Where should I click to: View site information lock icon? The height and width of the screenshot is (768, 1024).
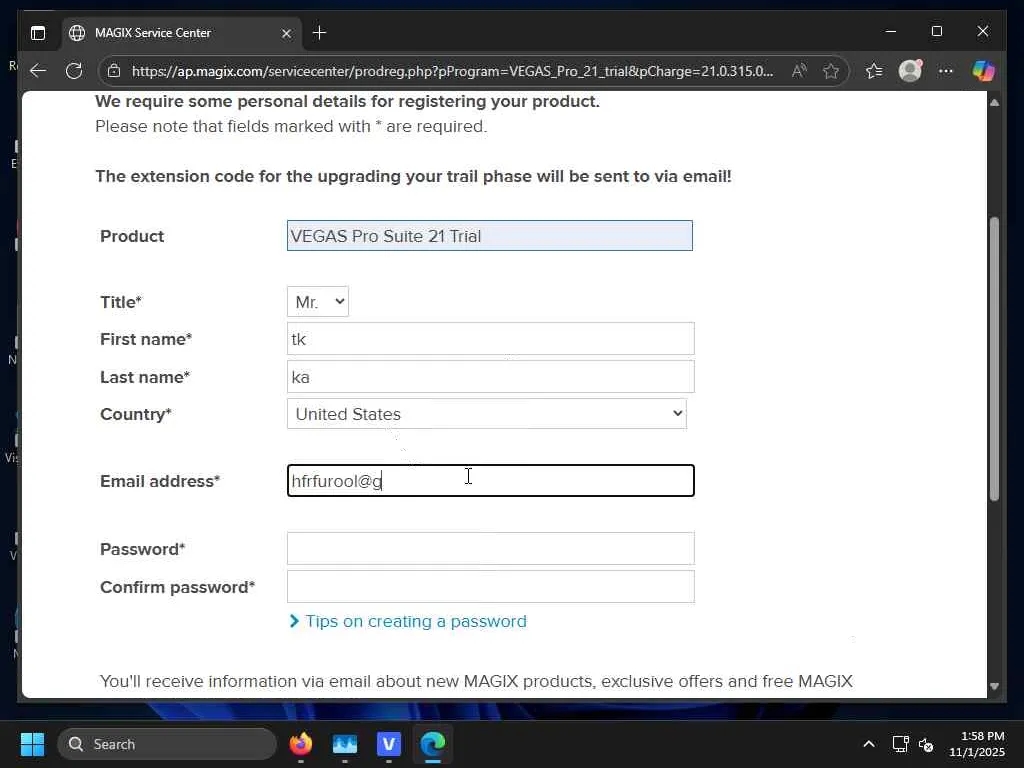click(x=114, y=71)
